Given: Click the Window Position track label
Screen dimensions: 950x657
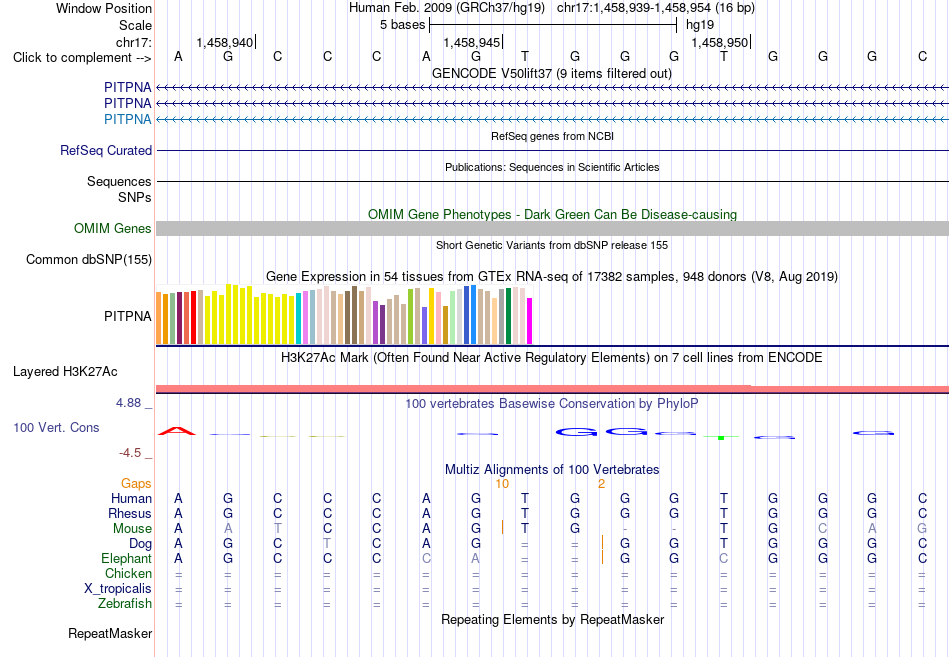Looking at the screenshot, I should [104, 8].
